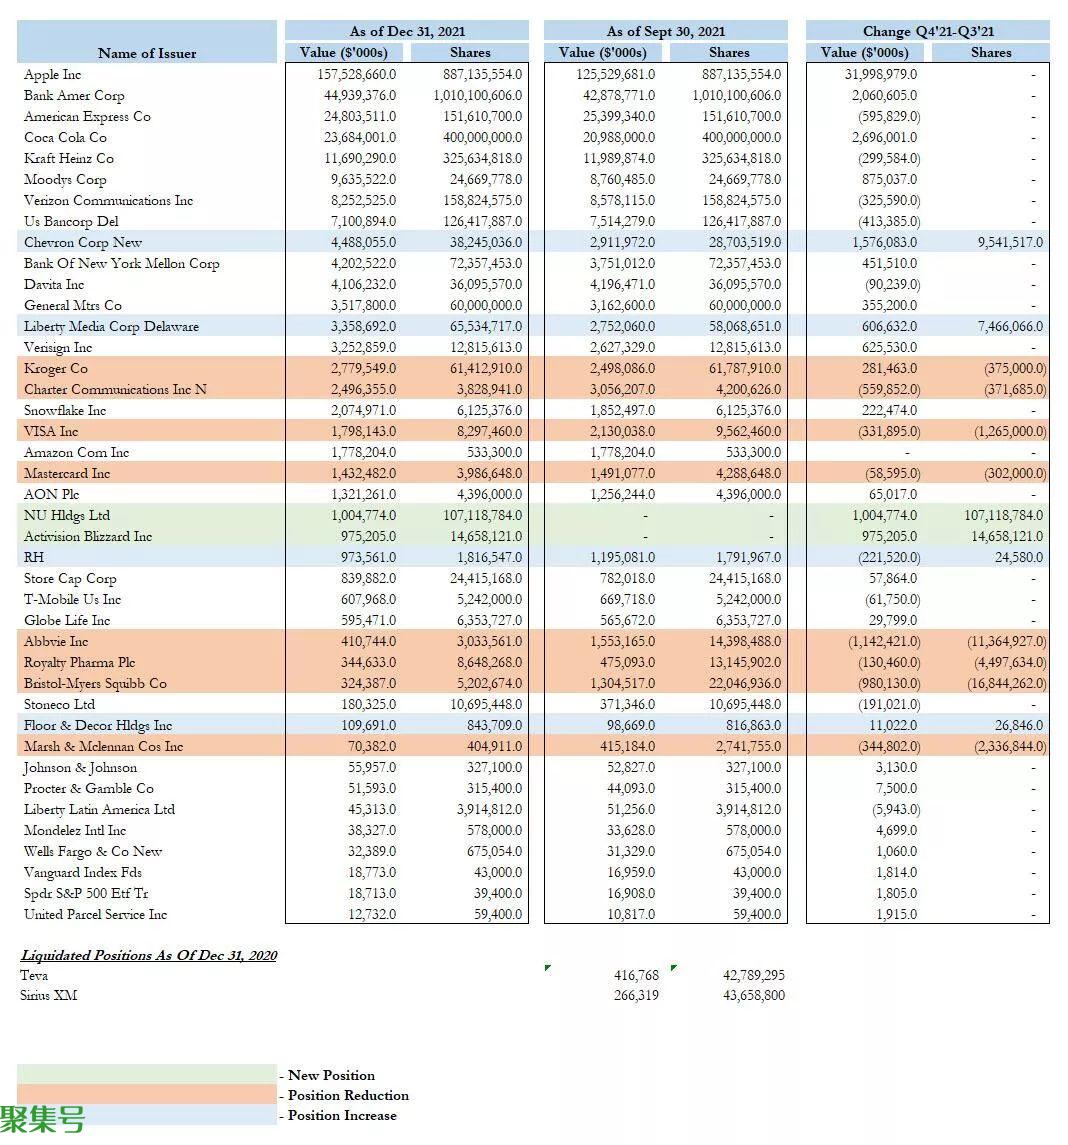
Task: Click Apple's Dec 2021 value 157,528,660.0
Action: [x=357, y=74]
